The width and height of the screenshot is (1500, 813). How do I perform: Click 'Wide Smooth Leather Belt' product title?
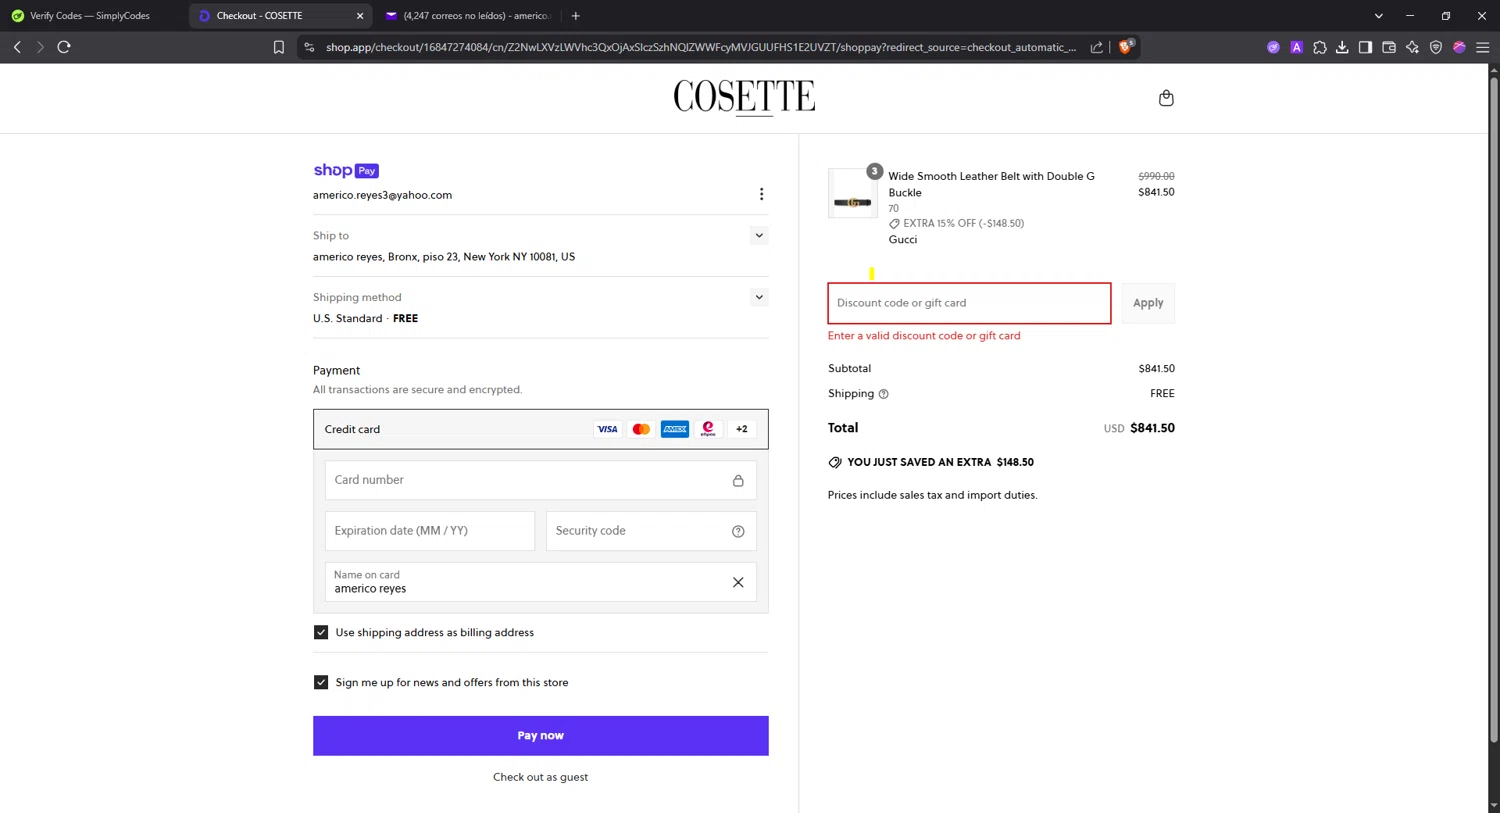click(991, 184)
